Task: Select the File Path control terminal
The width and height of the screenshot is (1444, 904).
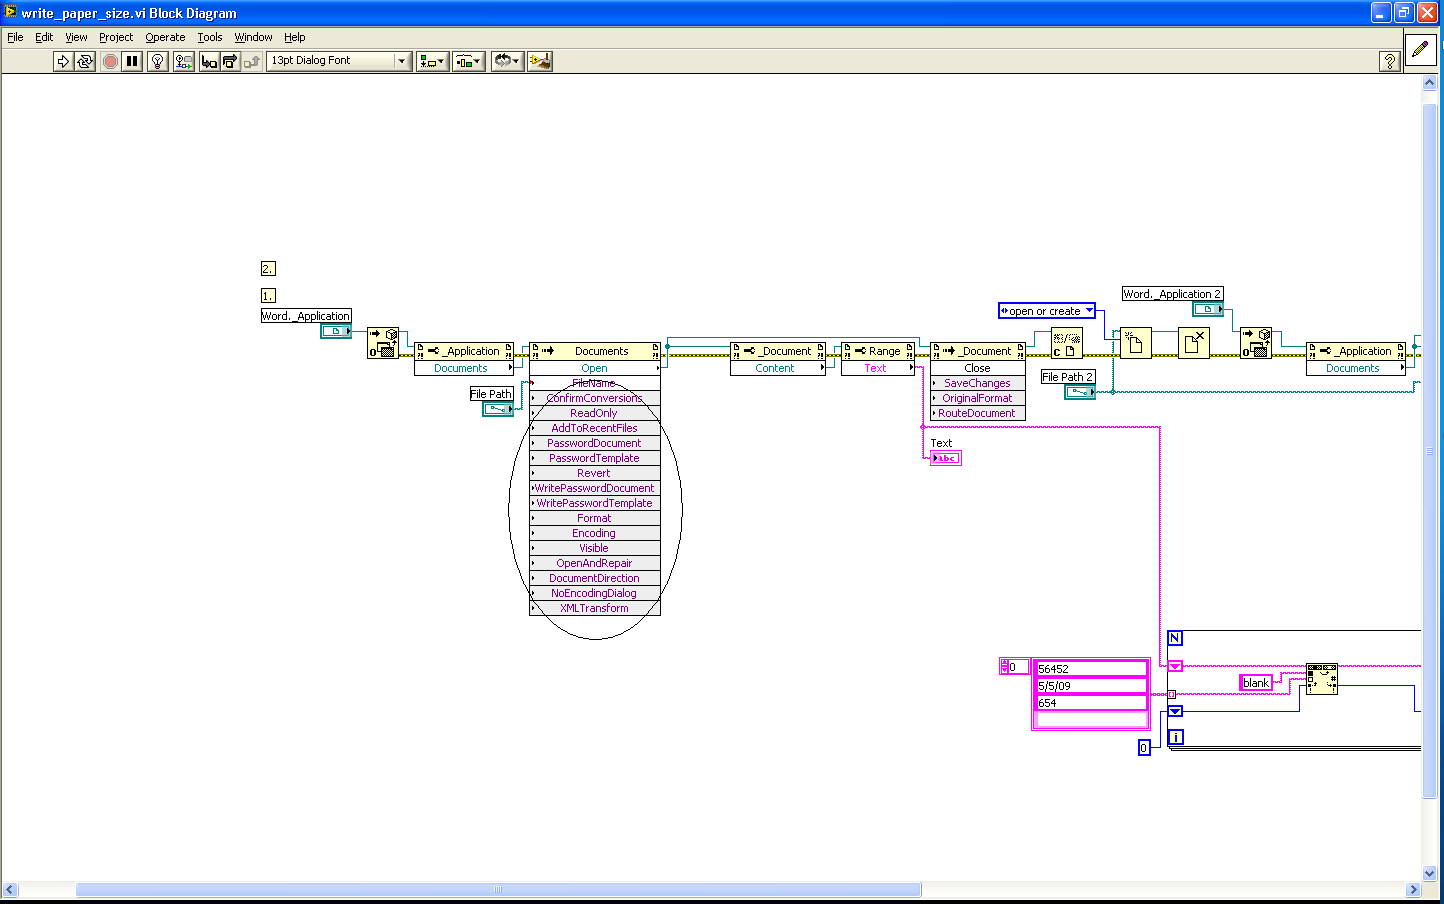Action: click(498, 409)
